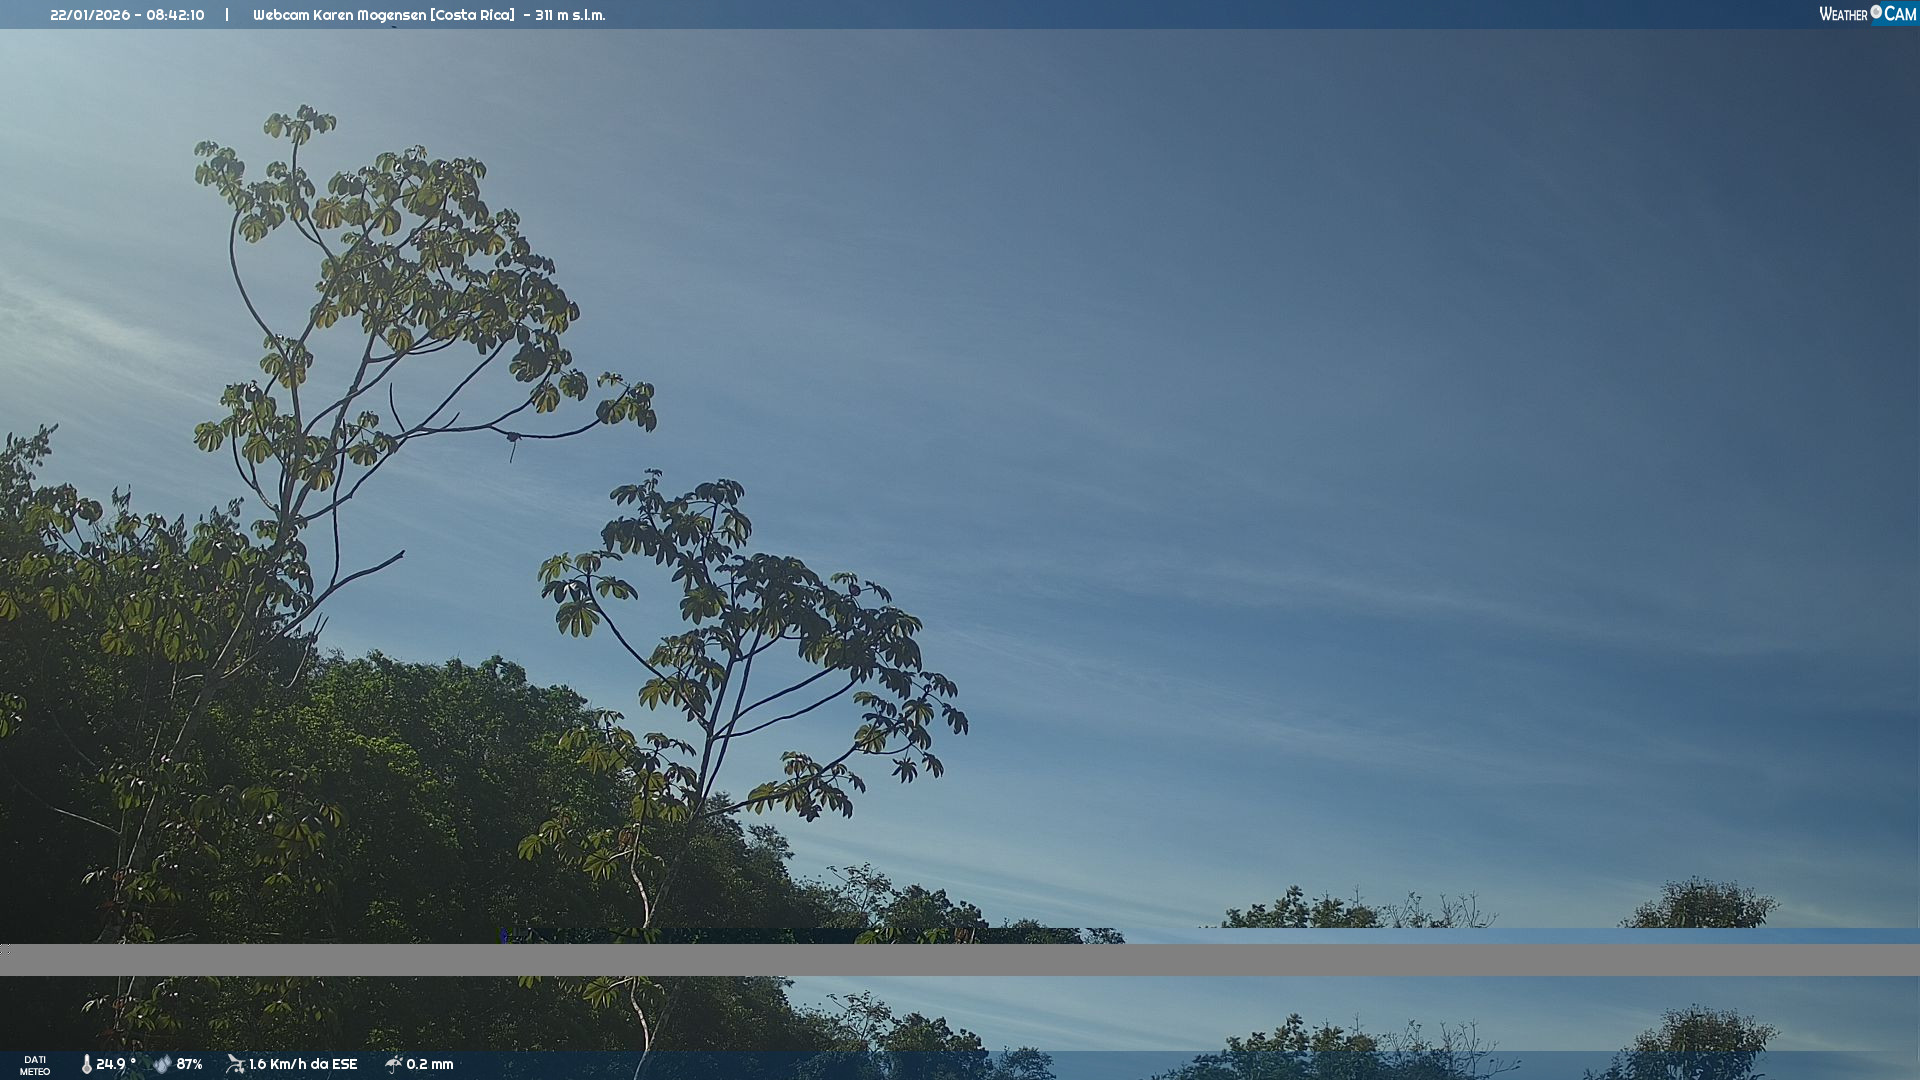Click the 08:42:10 timestamp

tap(175, 15)
